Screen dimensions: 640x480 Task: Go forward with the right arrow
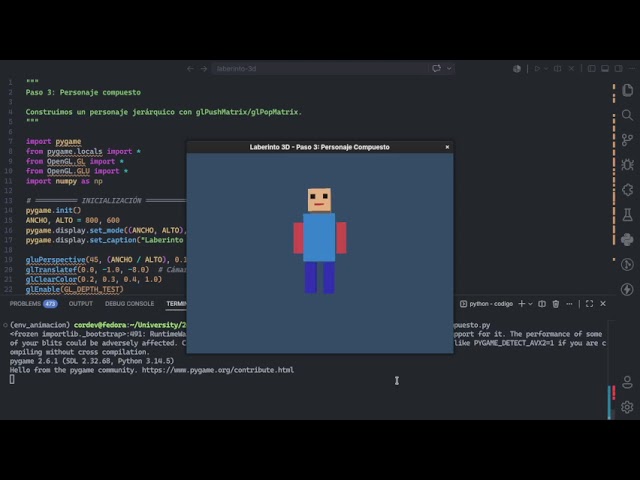[204, 69]
